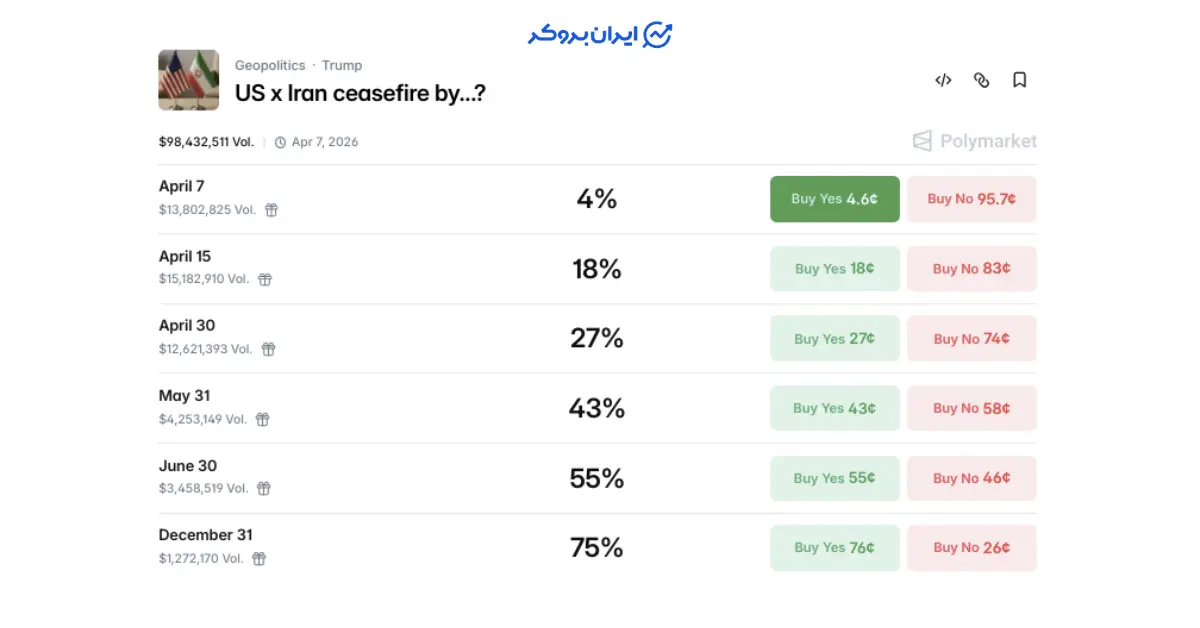
Task: Click the embed code icon
Action: tap(943, 80)
